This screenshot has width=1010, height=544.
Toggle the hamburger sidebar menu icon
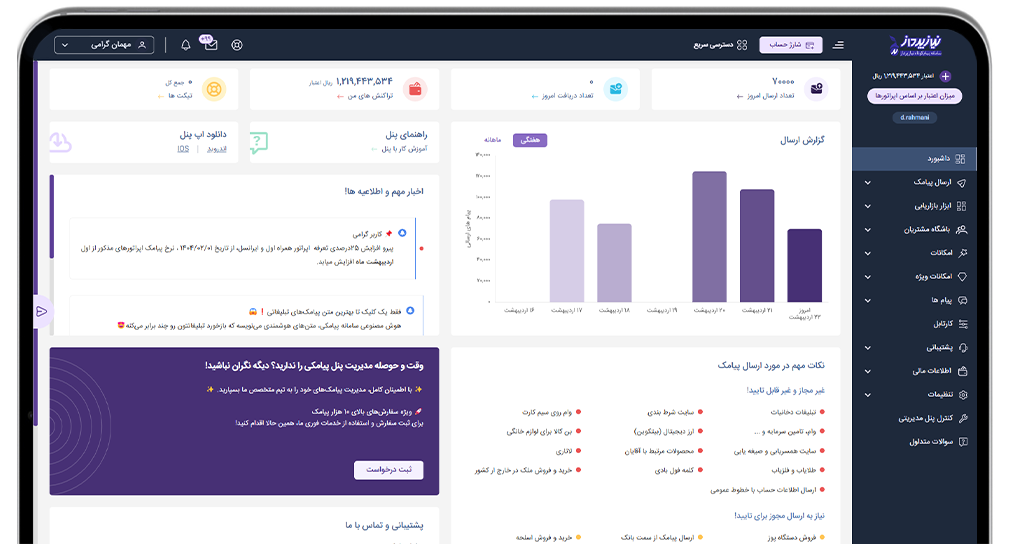838,45
